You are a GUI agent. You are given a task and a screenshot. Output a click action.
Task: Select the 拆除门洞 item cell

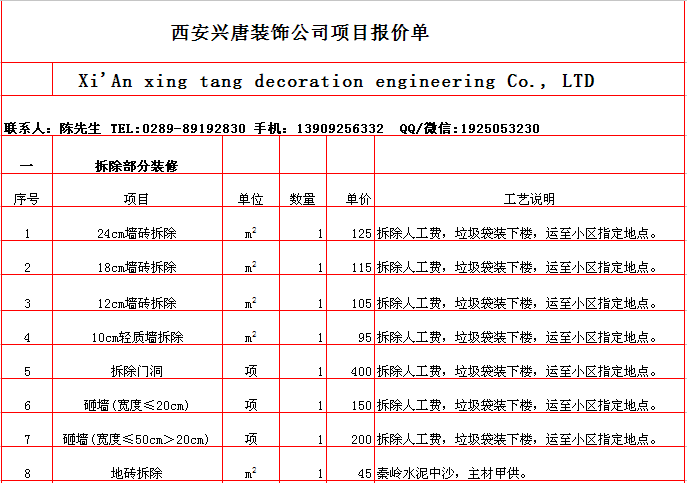tap(136, 372)
